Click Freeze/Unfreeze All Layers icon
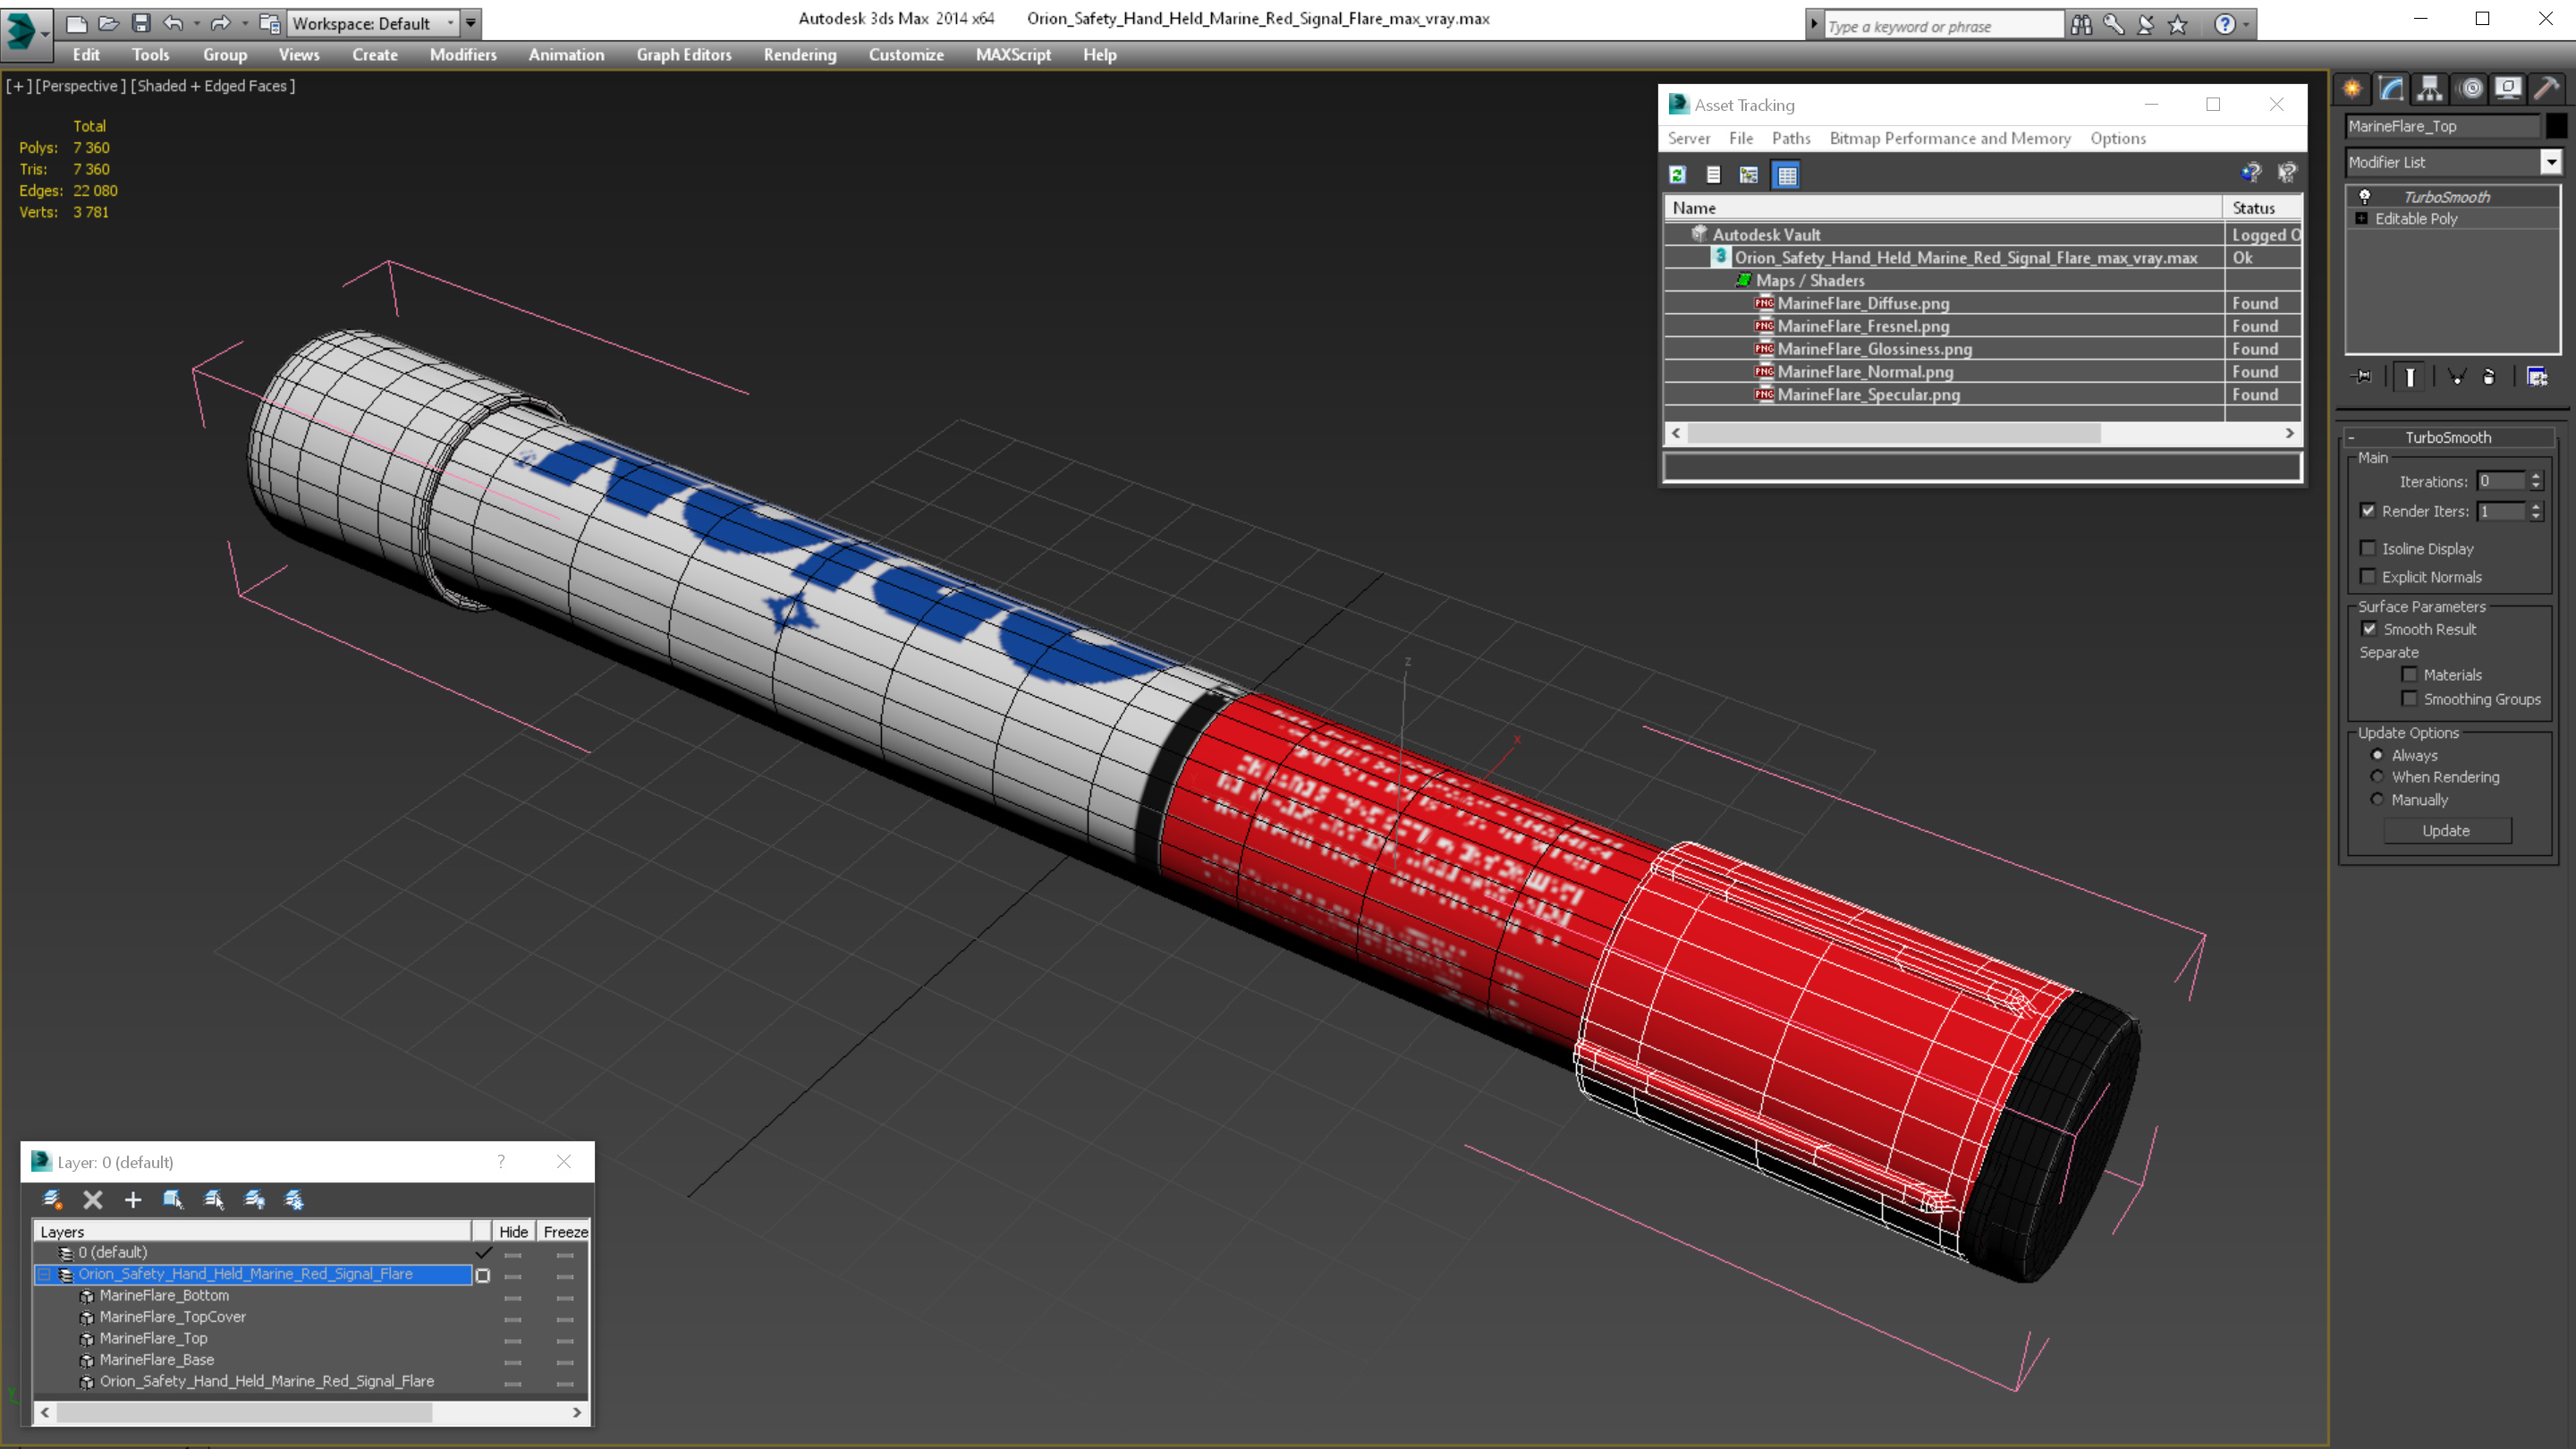 (x=294, y=1199)
